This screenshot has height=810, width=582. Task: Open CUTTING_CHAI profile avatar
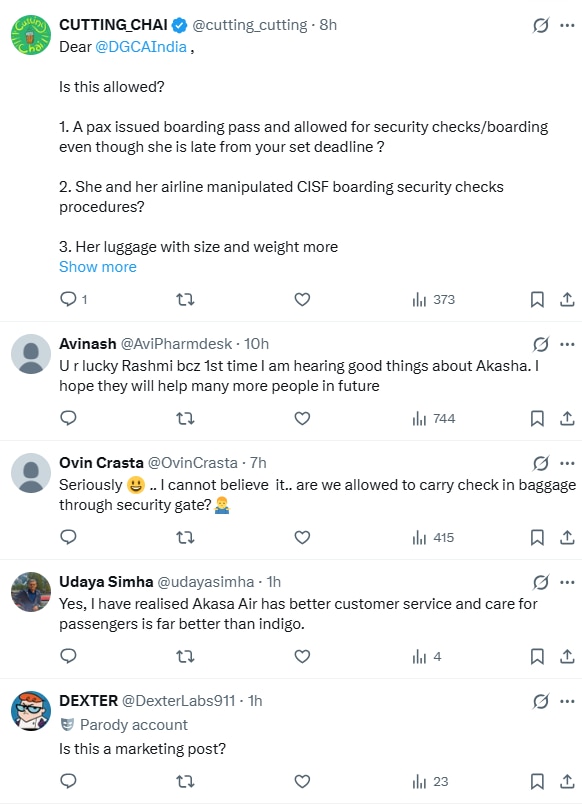click(x=31, y=35)
